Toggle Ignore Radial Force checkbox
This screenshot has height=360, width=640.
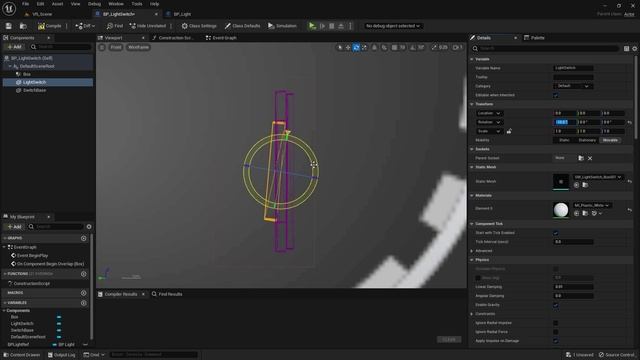point(556,332)
